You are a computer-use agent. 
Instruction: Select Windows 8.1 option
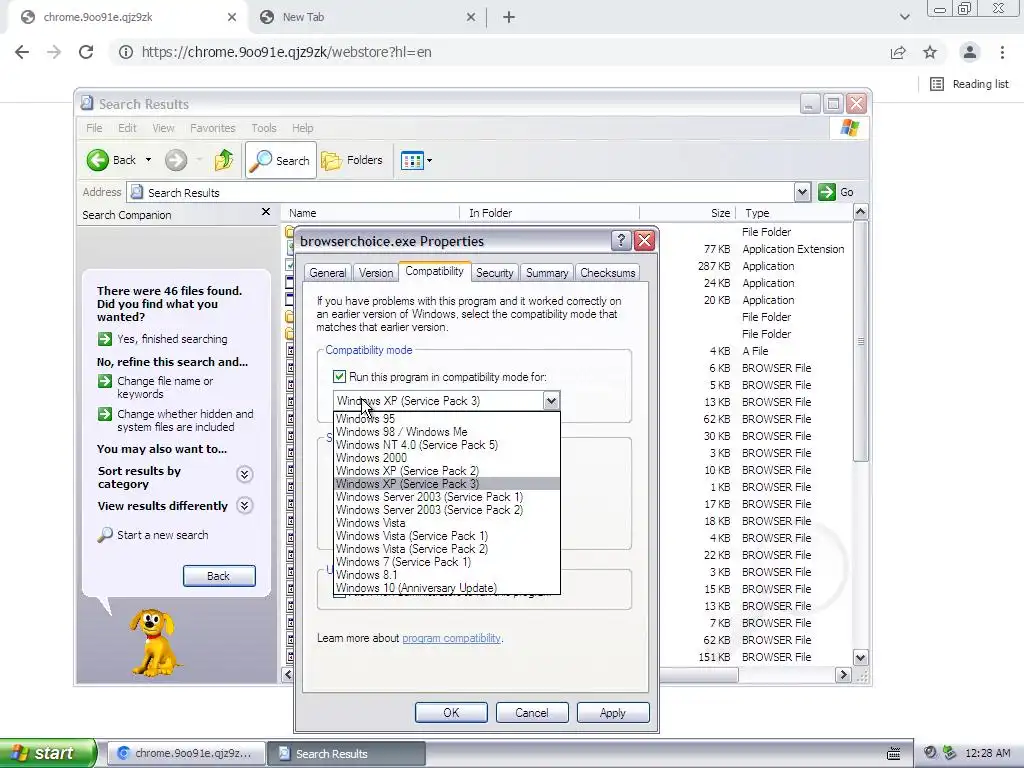(447, 575)
